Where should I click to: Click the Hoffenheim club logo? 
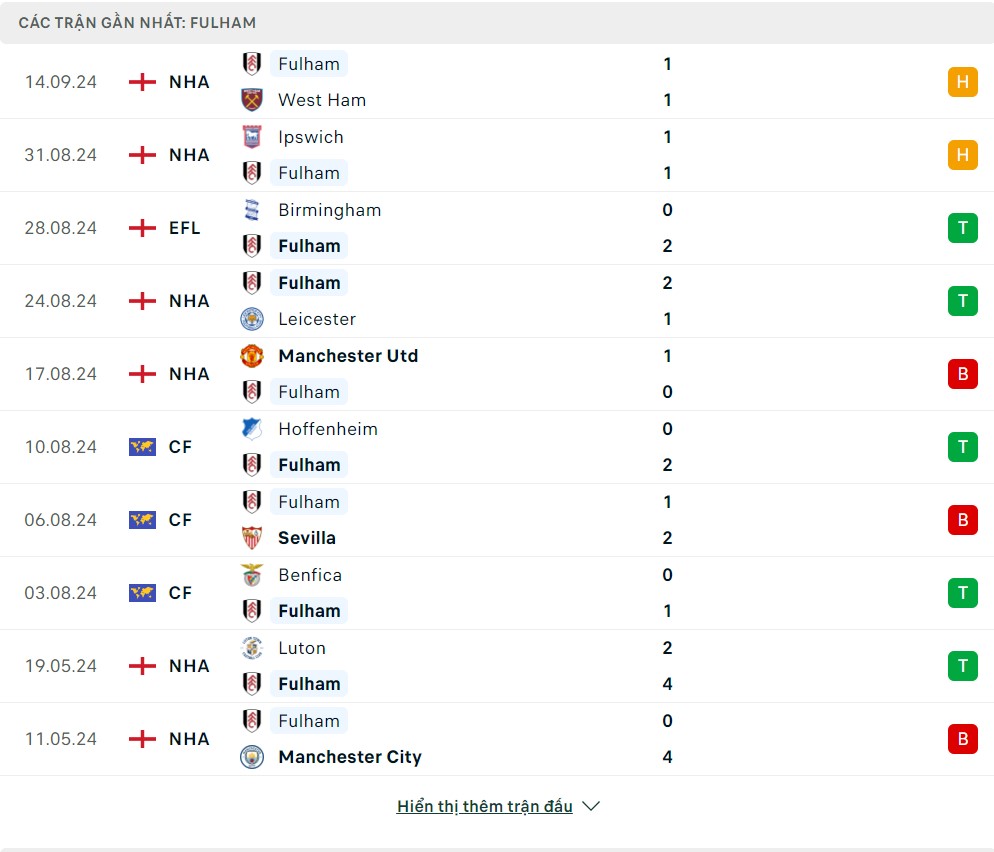click(x=252, y=429)
